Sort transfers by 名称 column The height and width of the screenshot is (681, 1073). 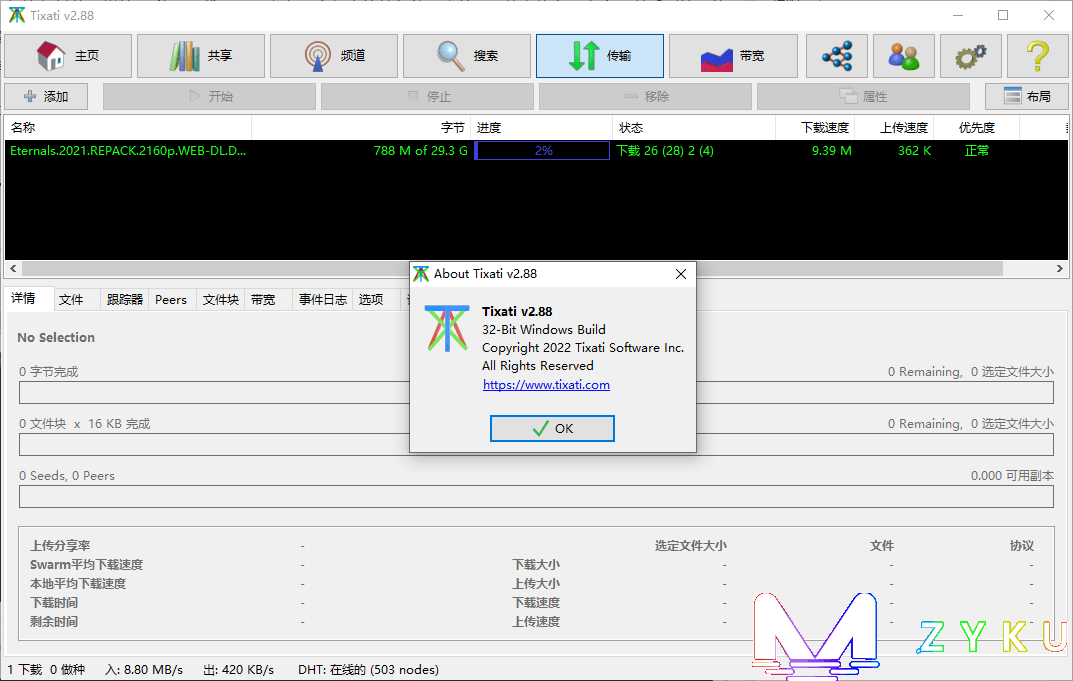[x=129, y=128]
